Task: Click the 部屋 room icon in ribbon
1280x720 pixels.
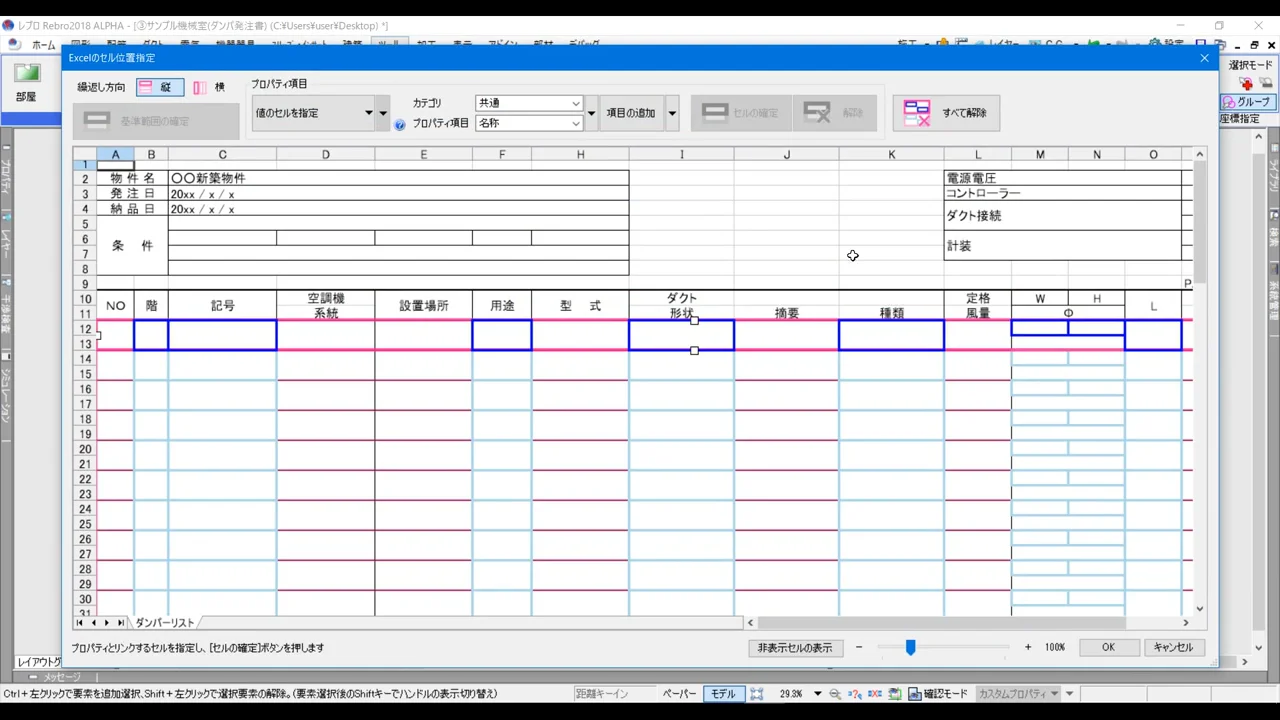Action: [x=26, y=83]
